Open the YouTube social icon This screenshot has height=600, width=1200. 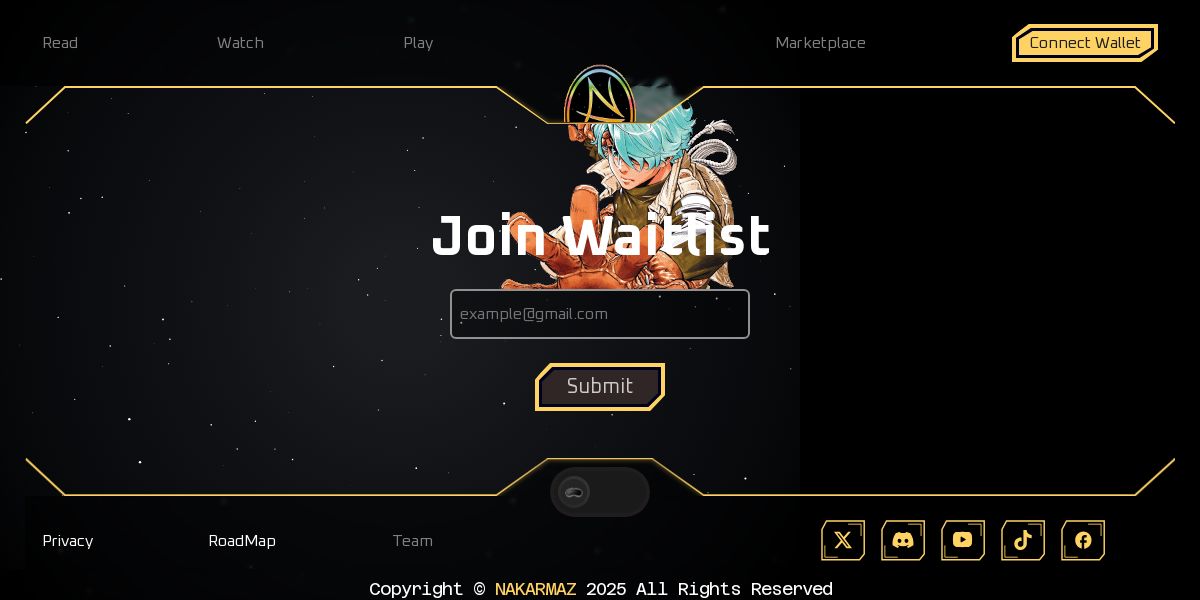coord(963,540)
